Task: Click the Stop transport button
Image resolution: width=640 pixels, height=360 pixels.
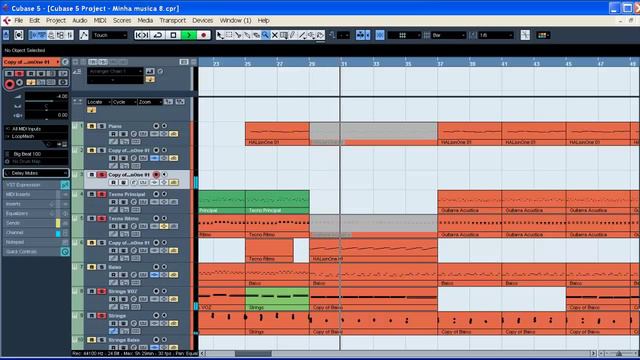Action: (173, 36)
